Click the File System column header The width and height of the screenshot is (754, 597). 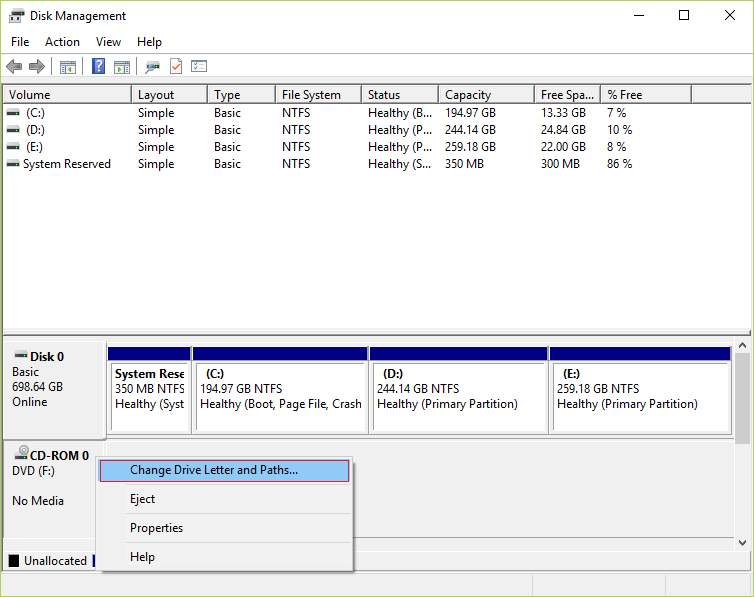[x=311, y=95]
